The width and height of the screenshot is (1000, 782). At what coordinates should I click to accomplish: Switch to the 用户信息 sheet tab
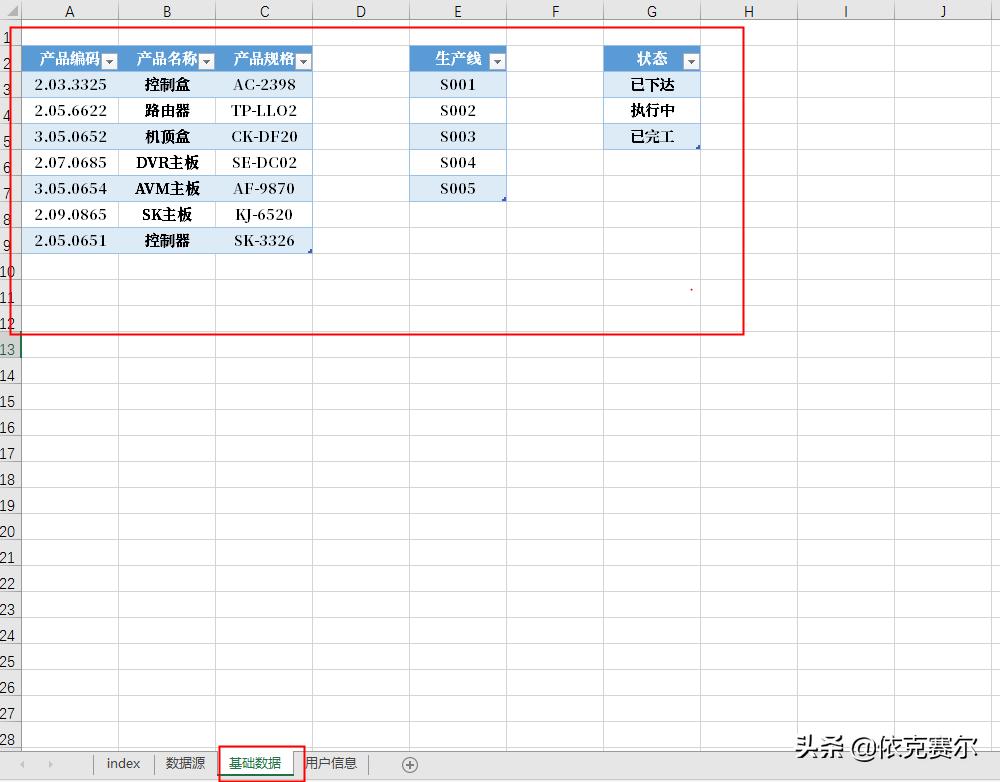click(330, 763)
